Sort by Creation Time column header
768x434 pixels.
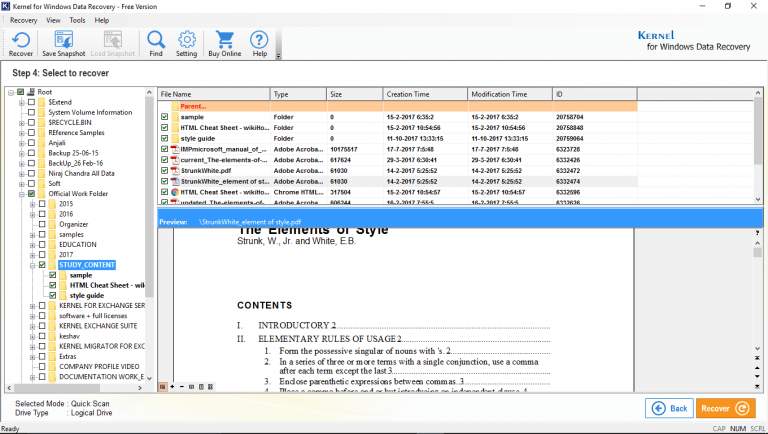425,94
